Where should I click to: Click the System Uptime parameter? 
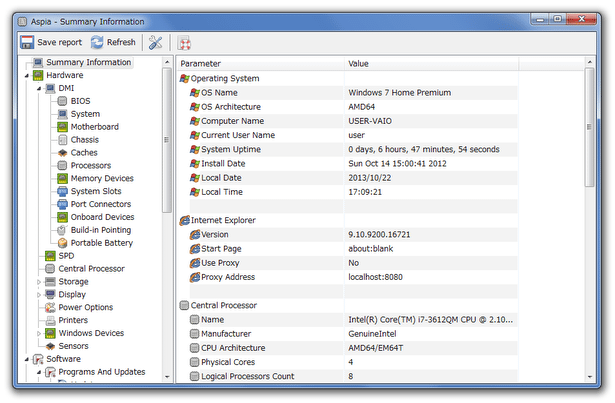point(231,150)
